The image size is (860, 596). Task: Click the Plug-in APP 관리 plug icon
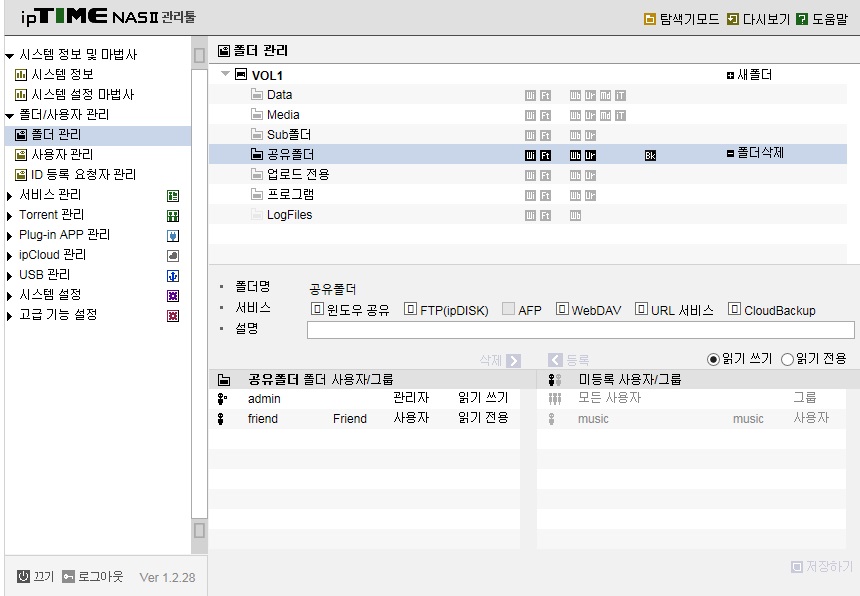pos(173,236)
